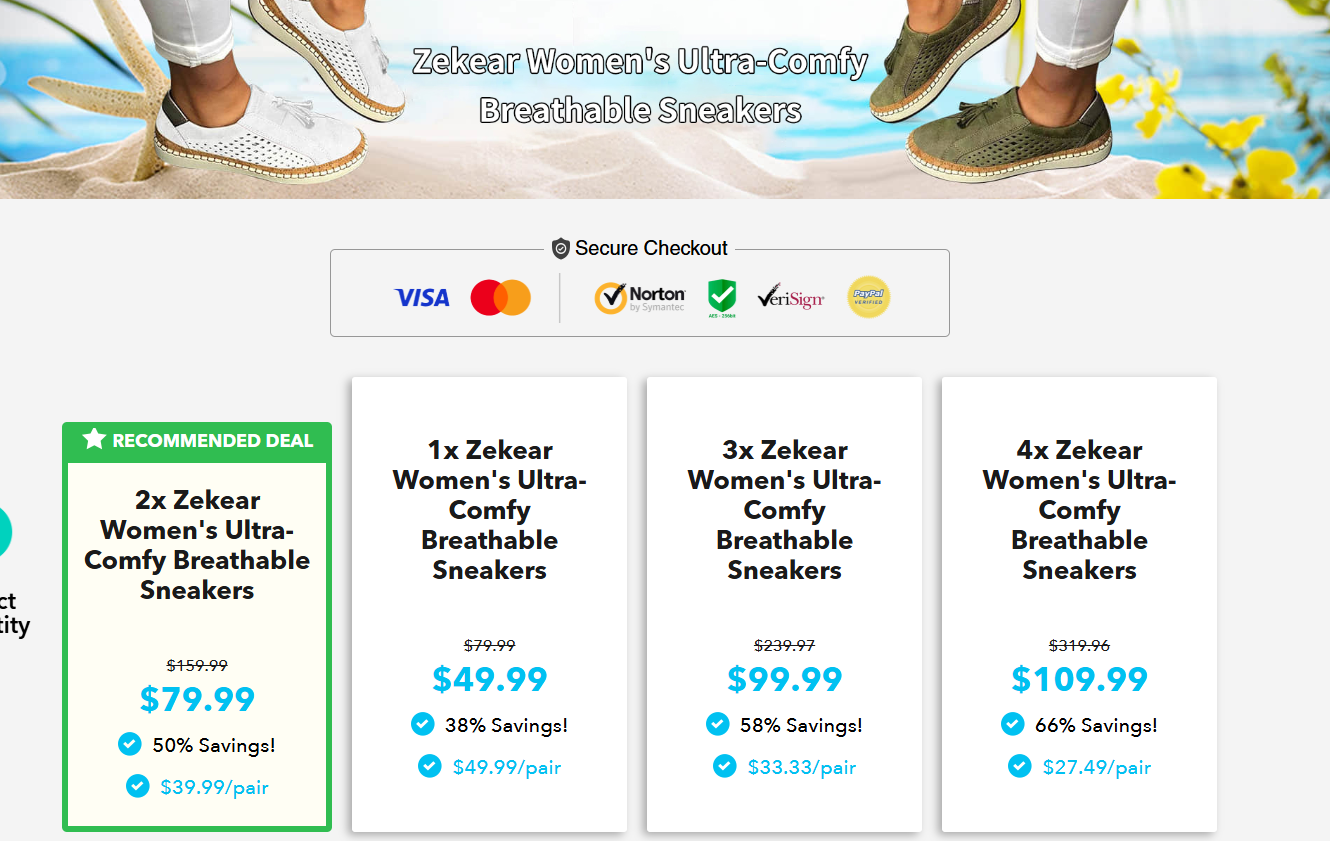Select the 4x Zekear sneakers bundle
The width and height of the screenshot is (1330, 841).
coord(1079,510)
